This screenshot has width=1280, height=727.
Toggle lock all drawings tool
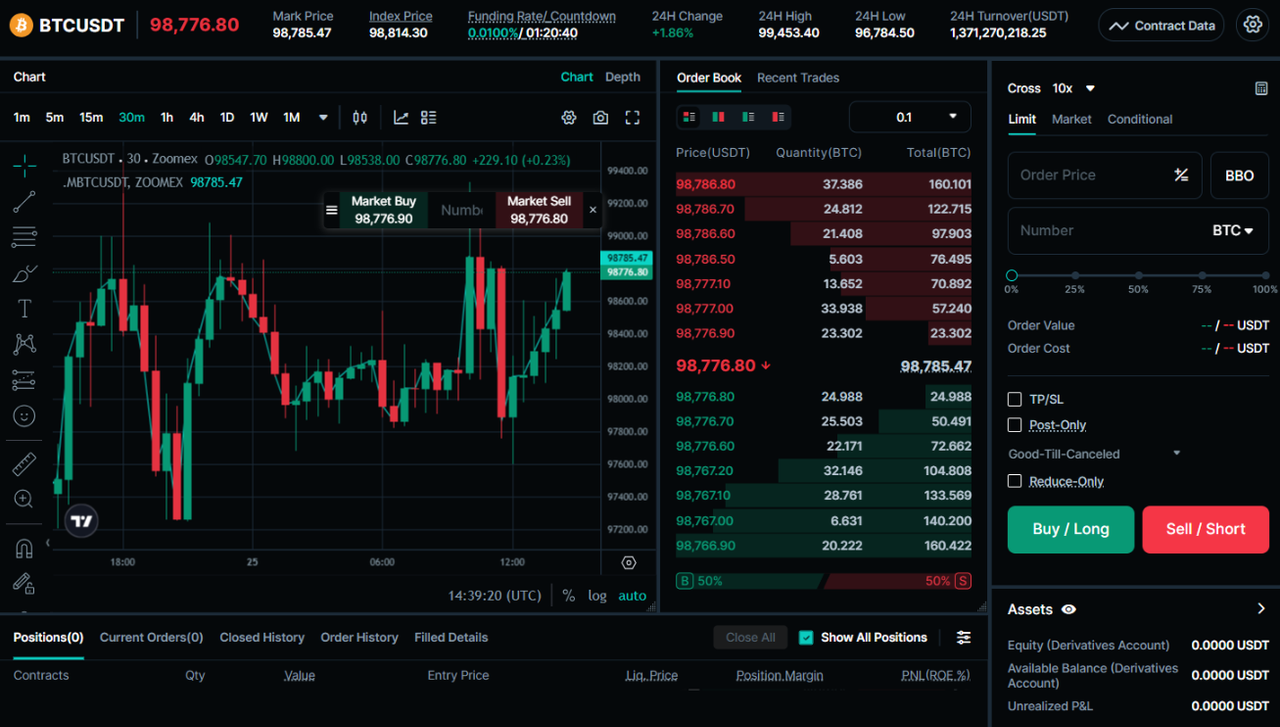coord(25,583)
